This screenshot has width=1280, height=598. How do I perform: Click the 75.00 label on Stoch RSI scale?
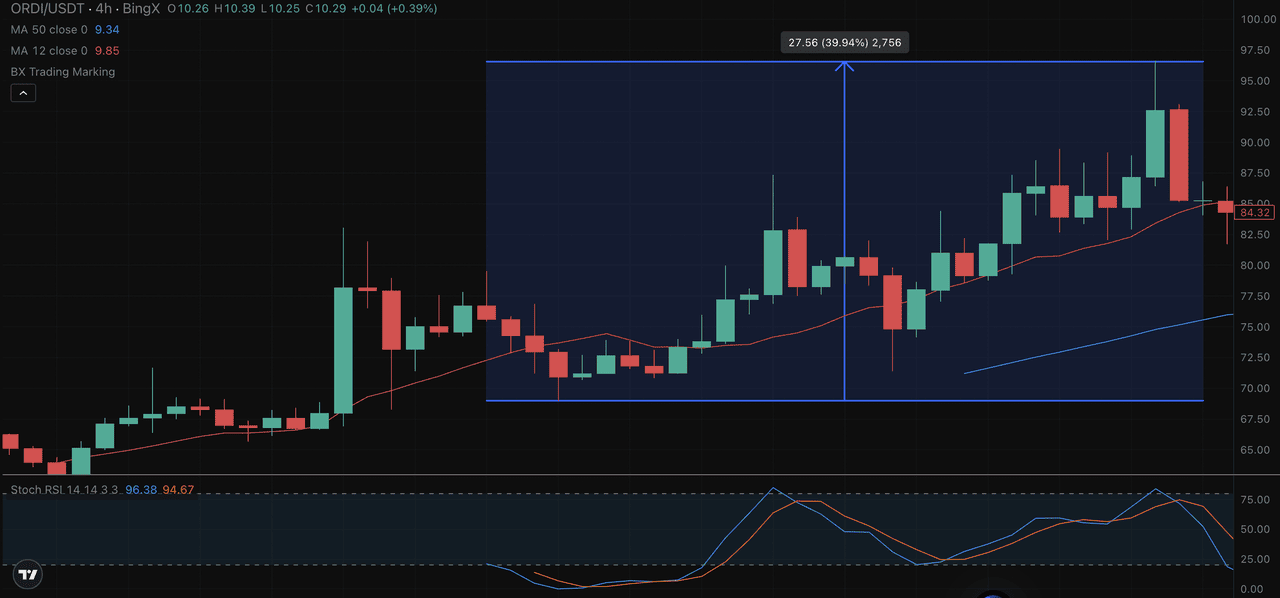(x=1255, y=500)
